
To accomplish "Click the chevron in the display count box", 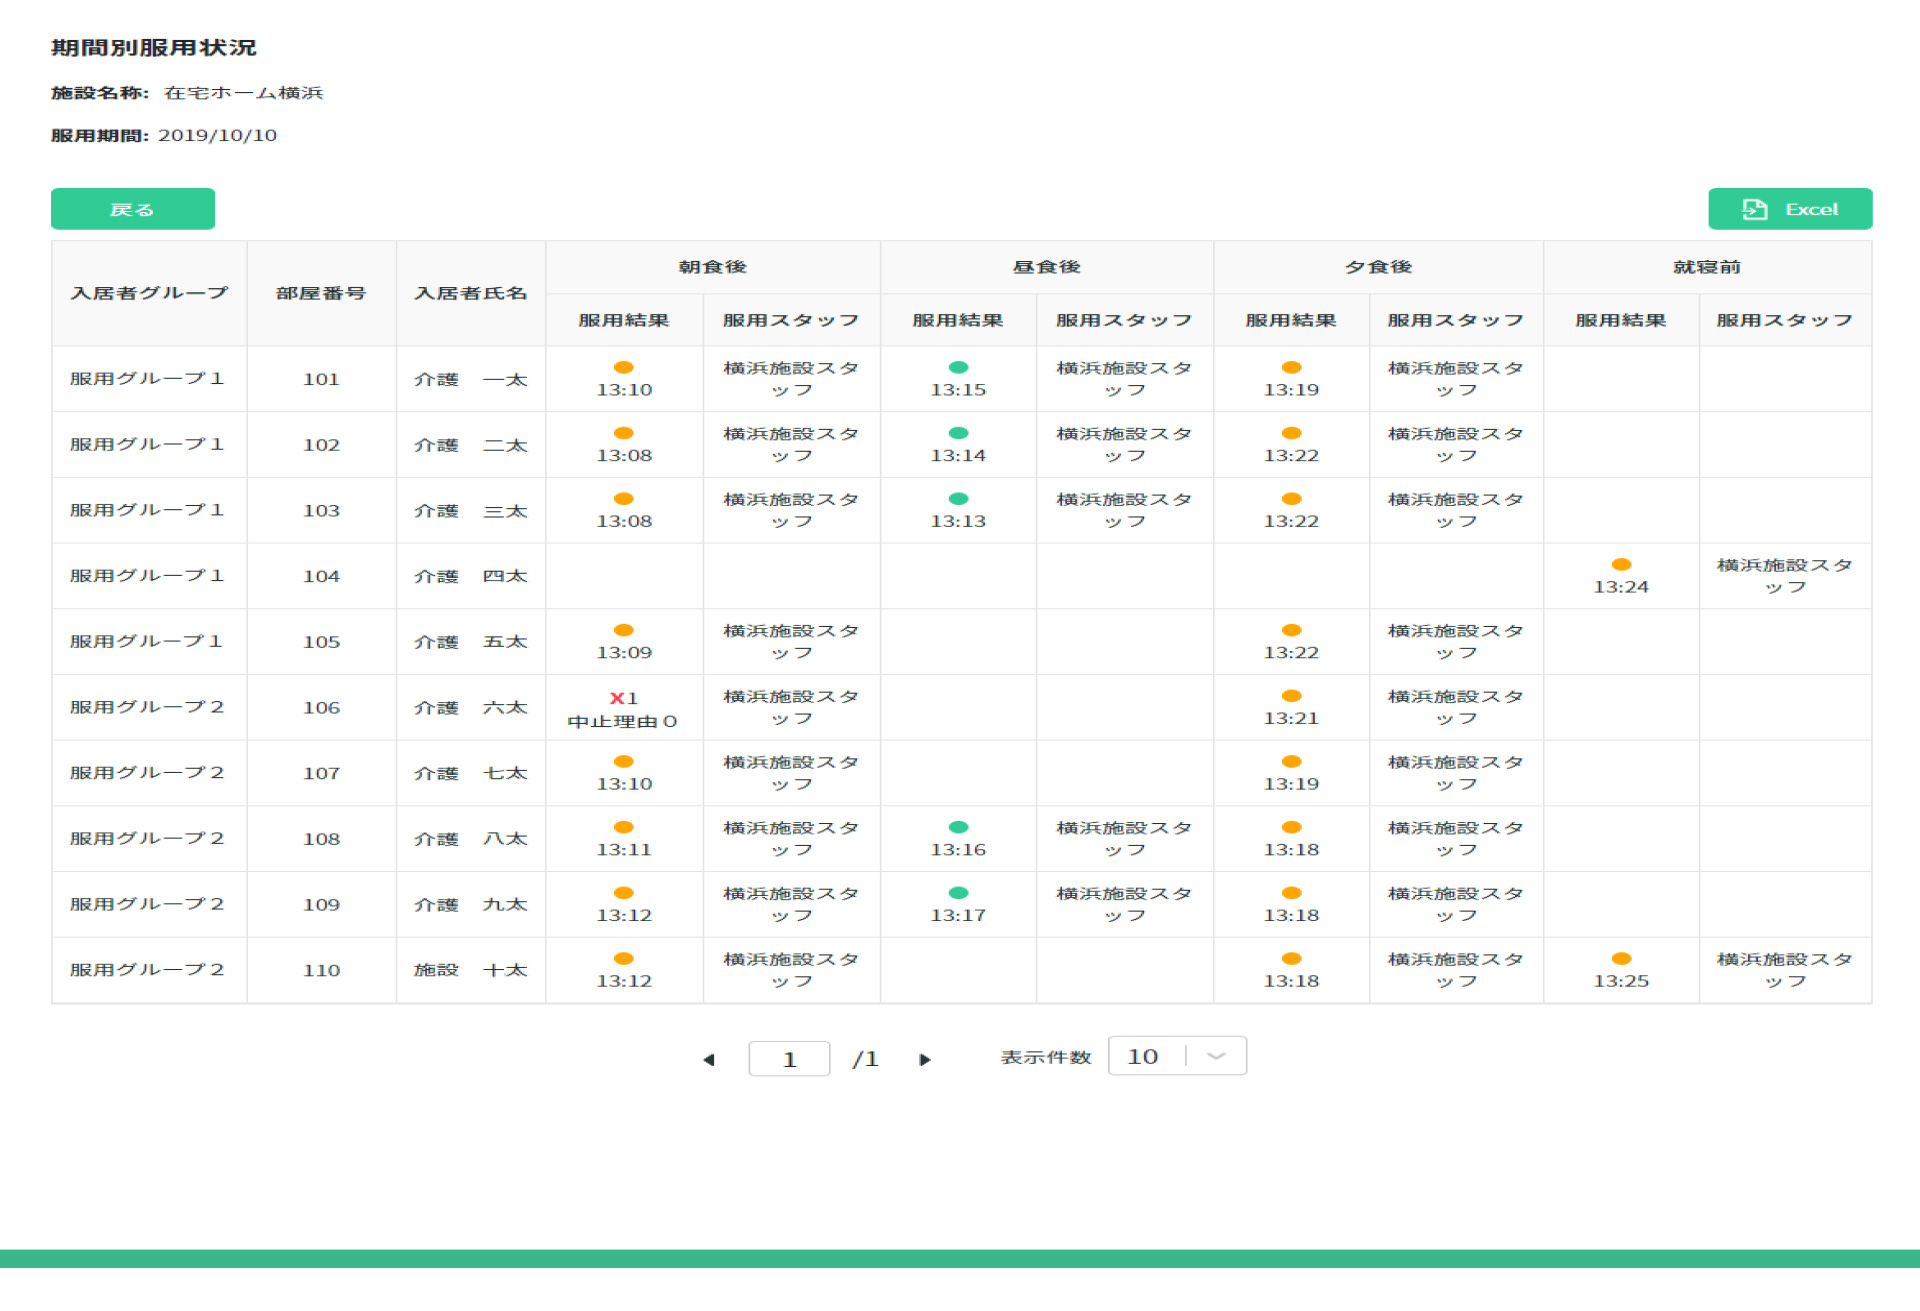I will point(1216,1056).
